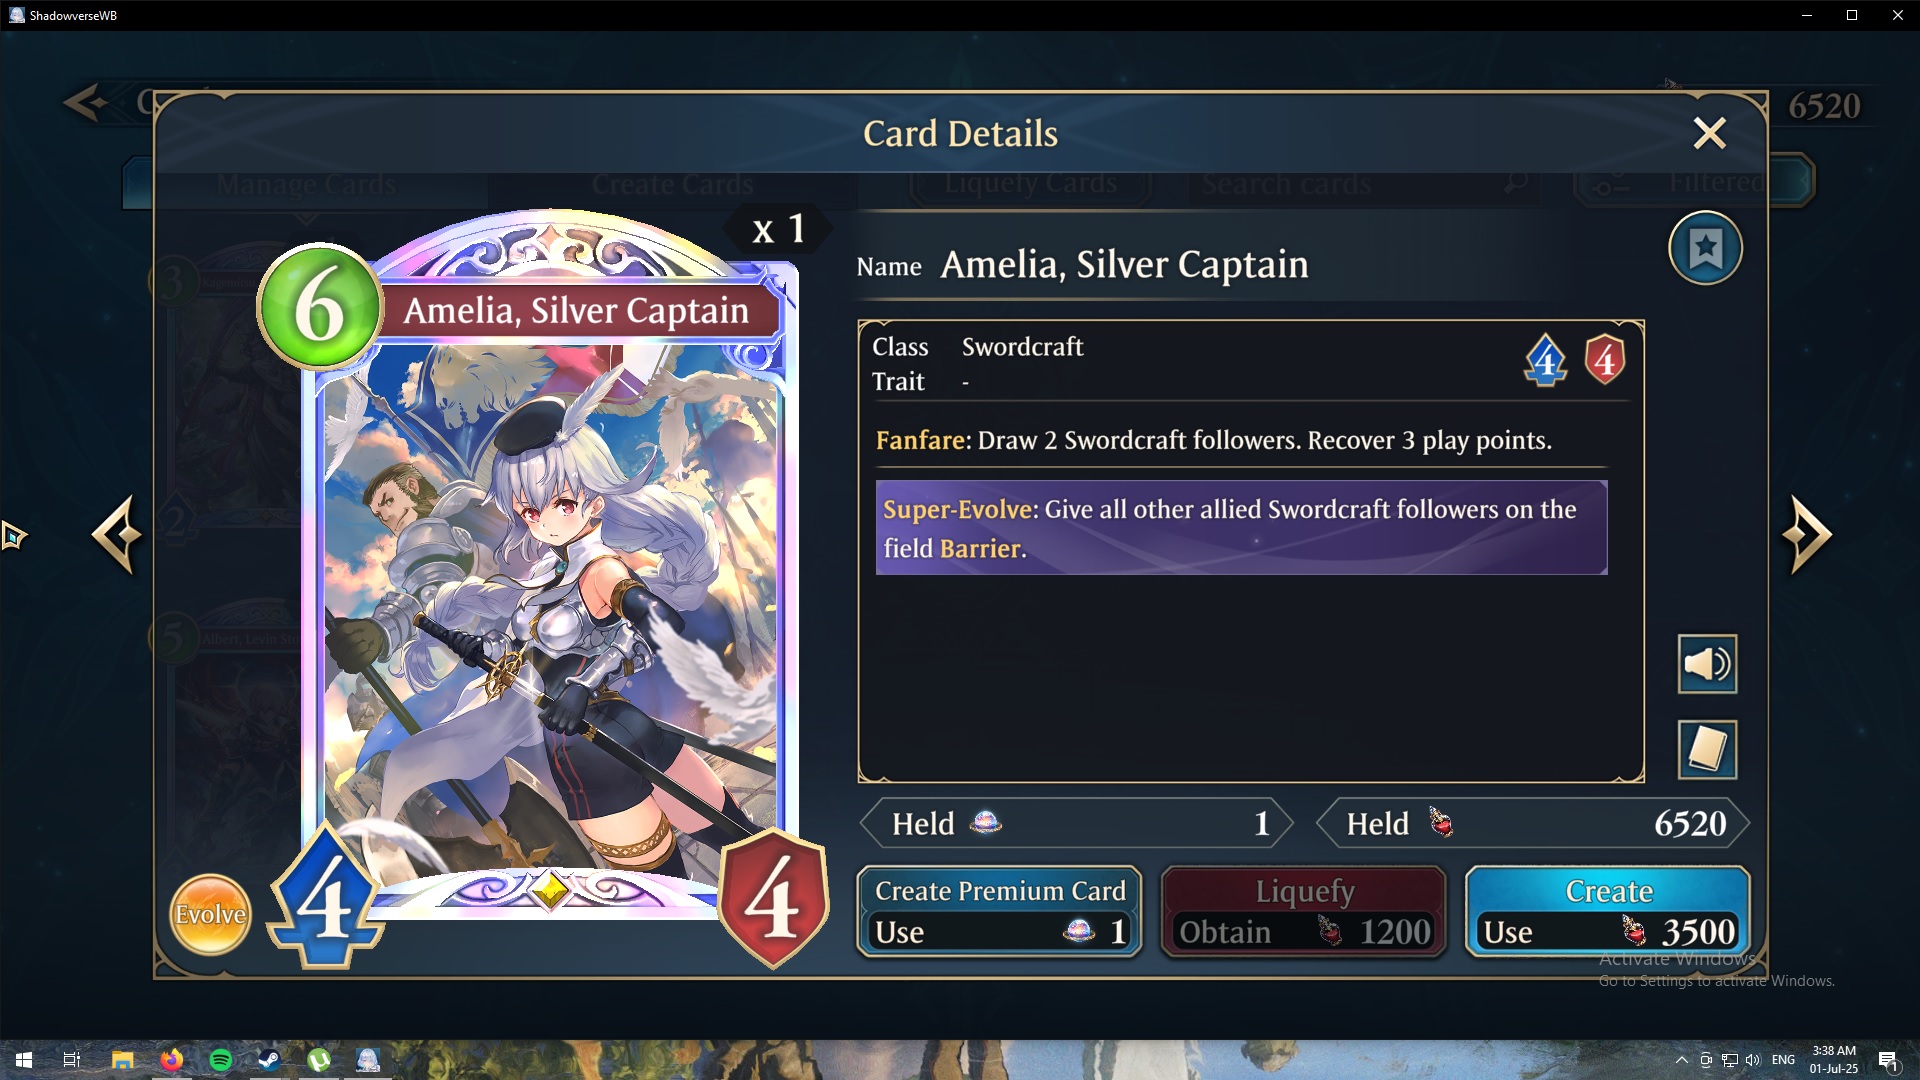Open File Explorer from the taskbar
Screen dimensions: 1920x1080
pos(122,1060)
